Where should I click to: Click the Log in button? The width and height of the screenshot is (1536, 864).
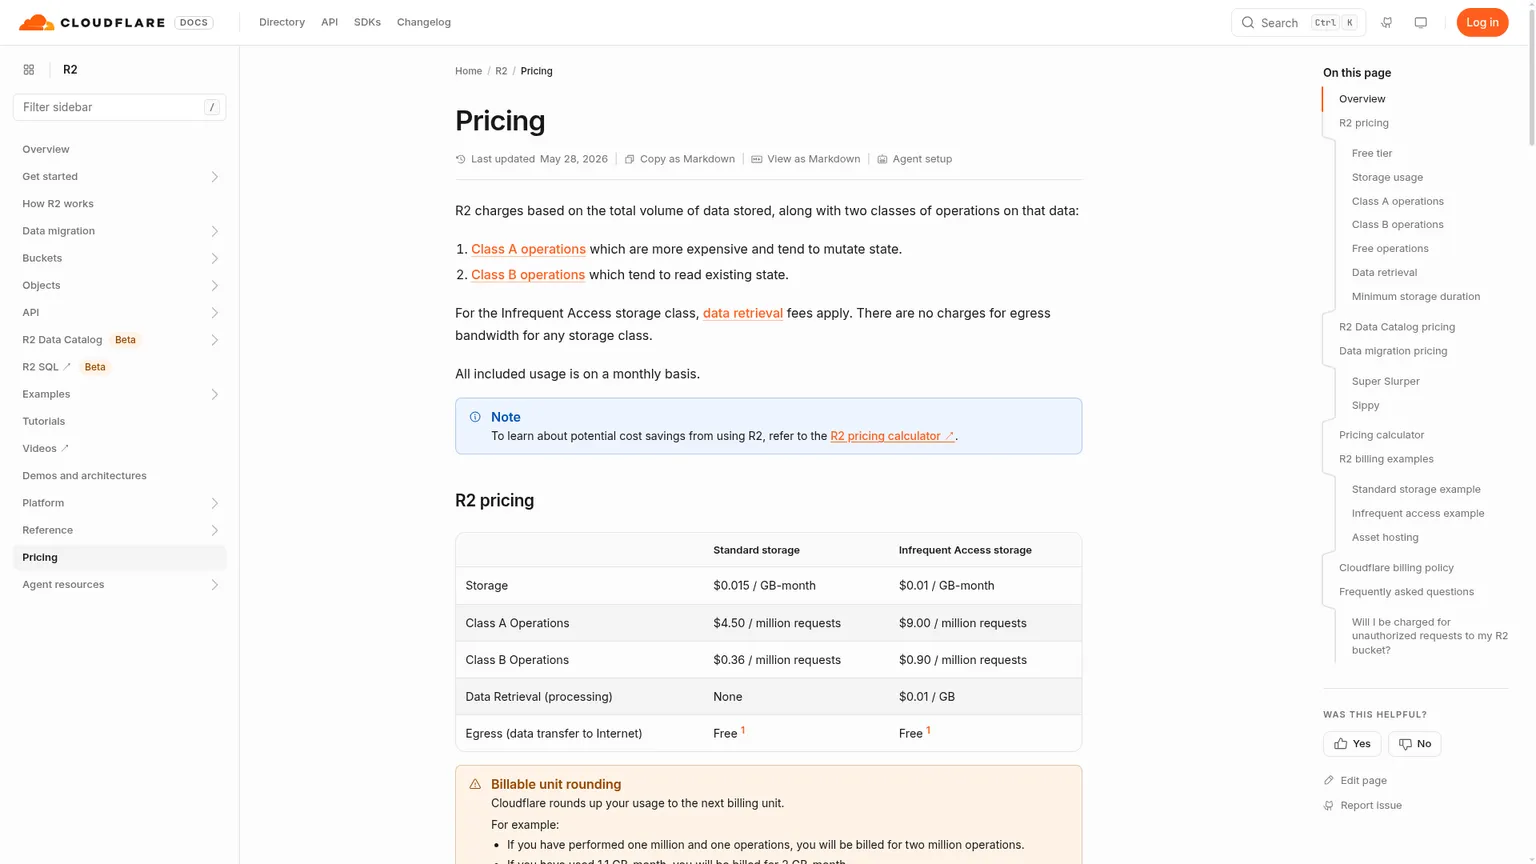[x=1482, y=22]
